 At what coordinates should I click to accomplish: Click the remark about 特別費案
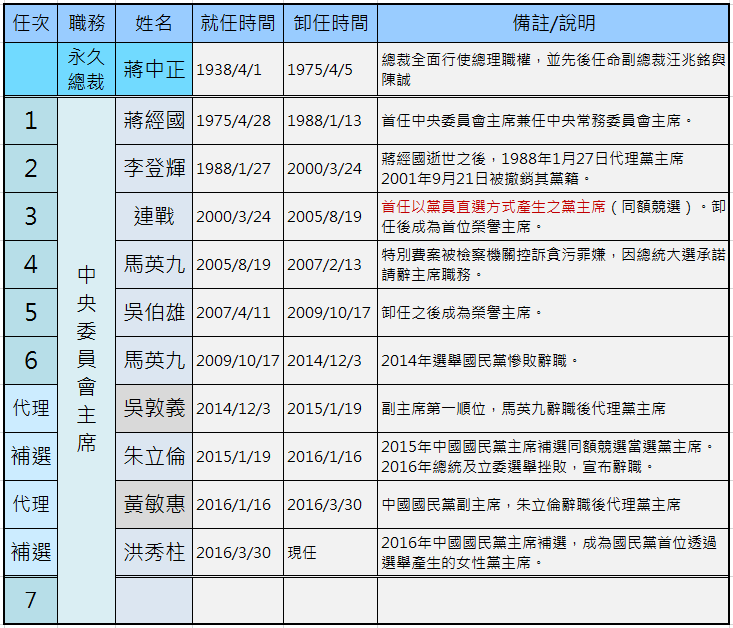click(x=553, y=265)
